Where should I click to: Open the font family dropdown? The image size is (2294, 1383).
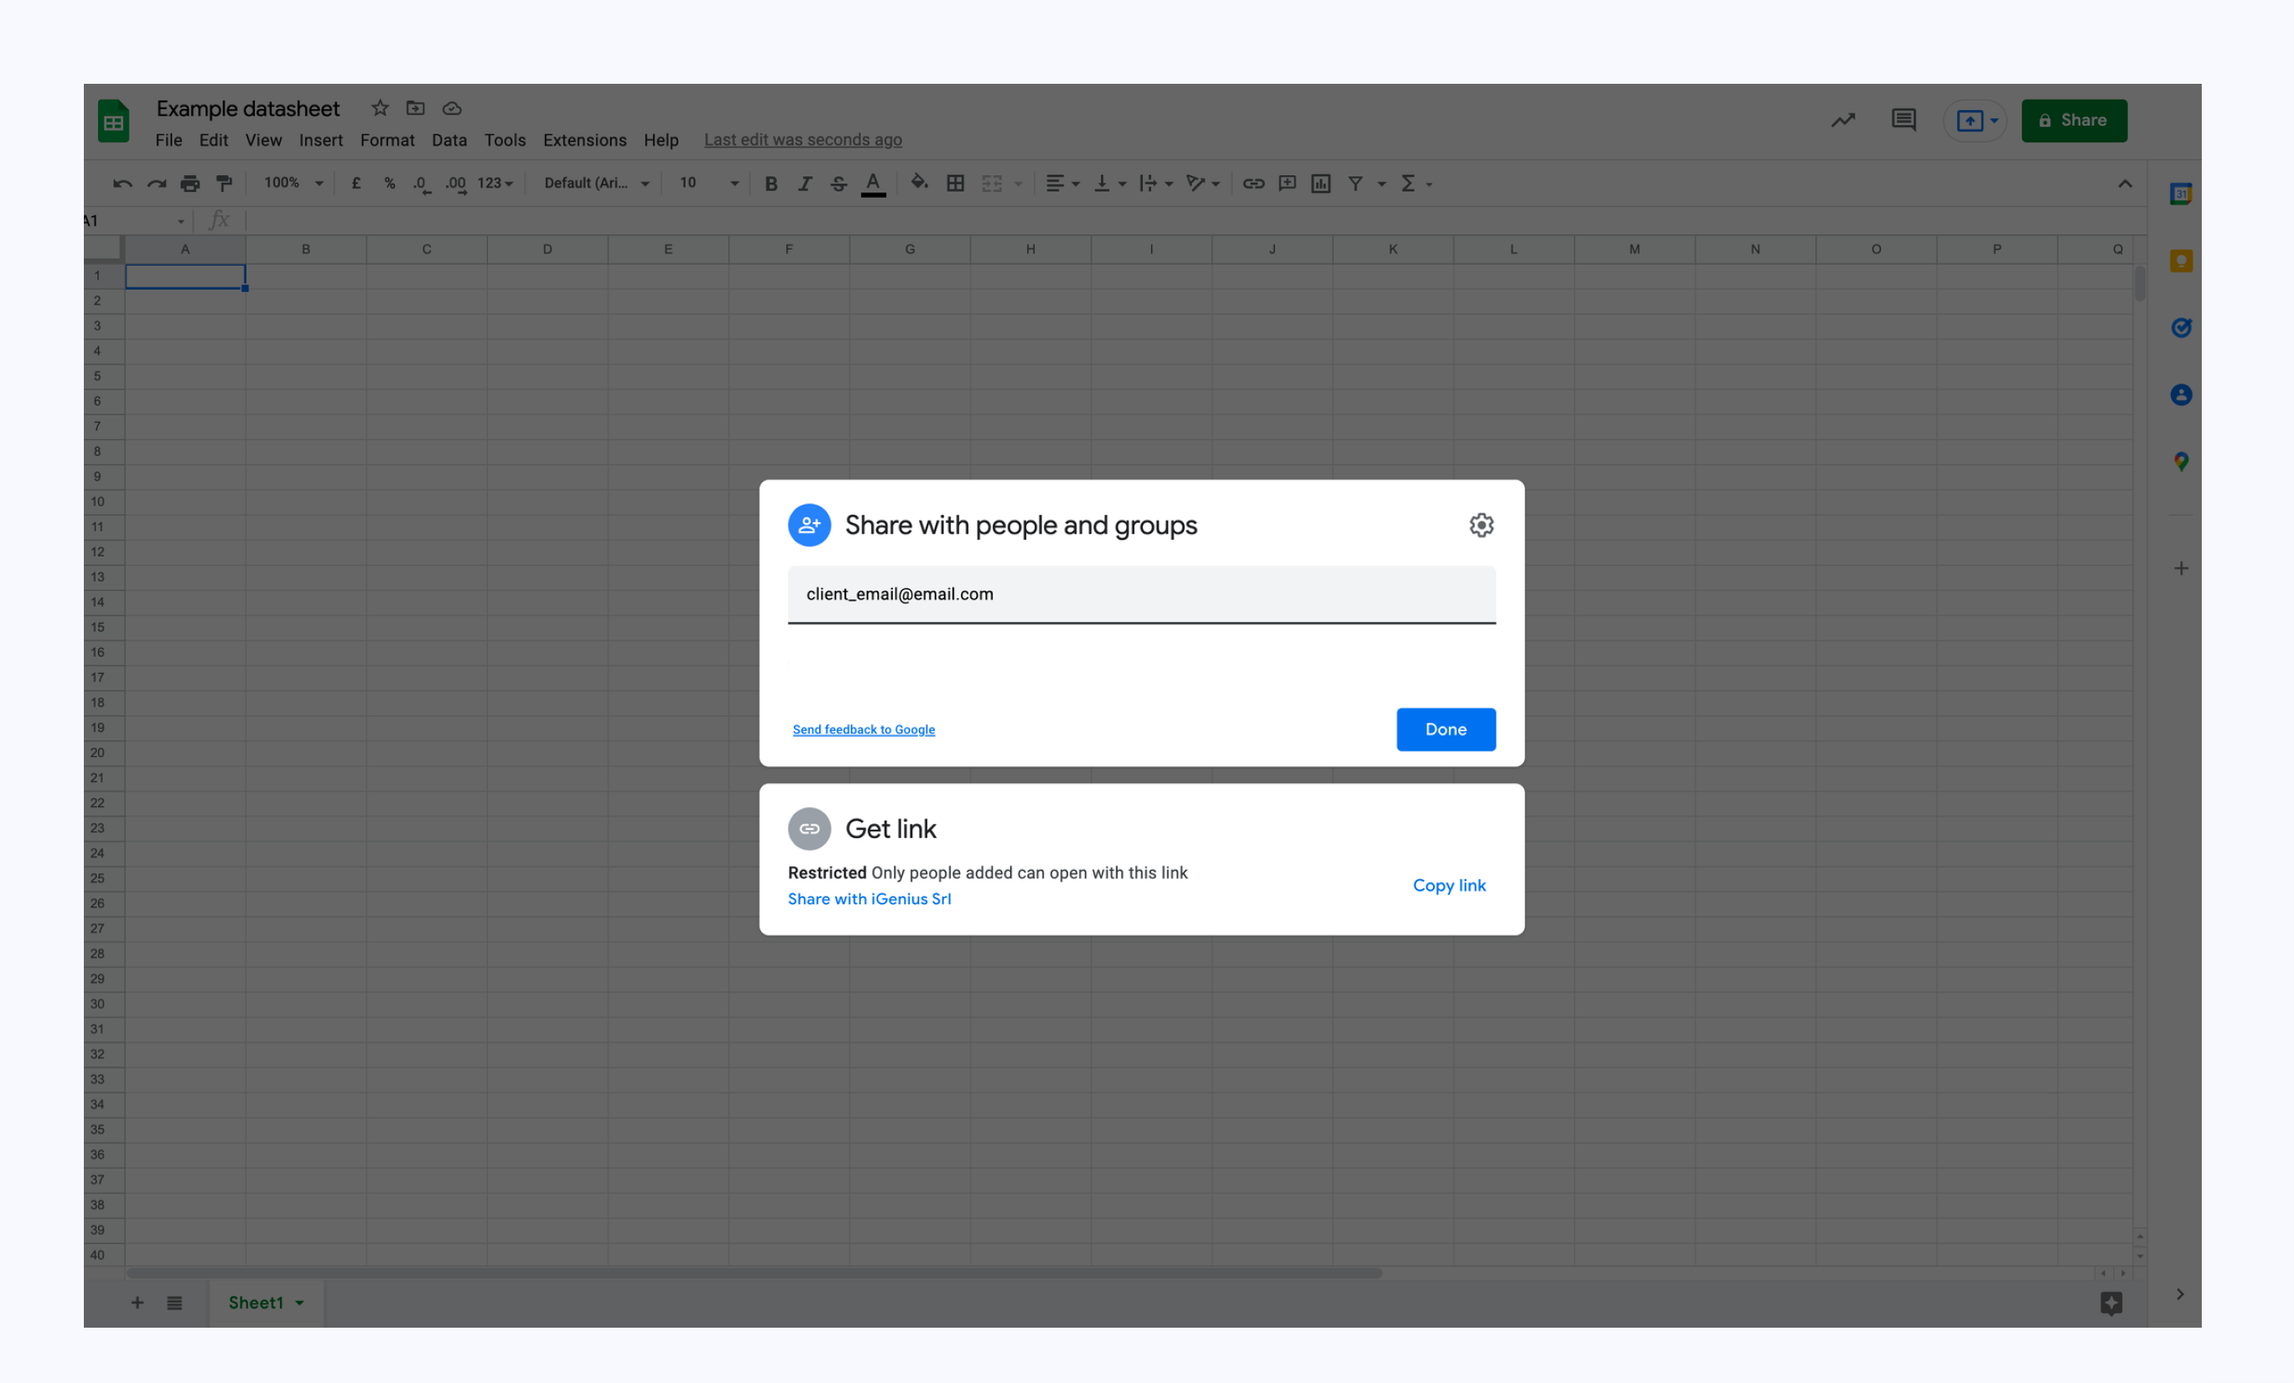pos(596,183)
